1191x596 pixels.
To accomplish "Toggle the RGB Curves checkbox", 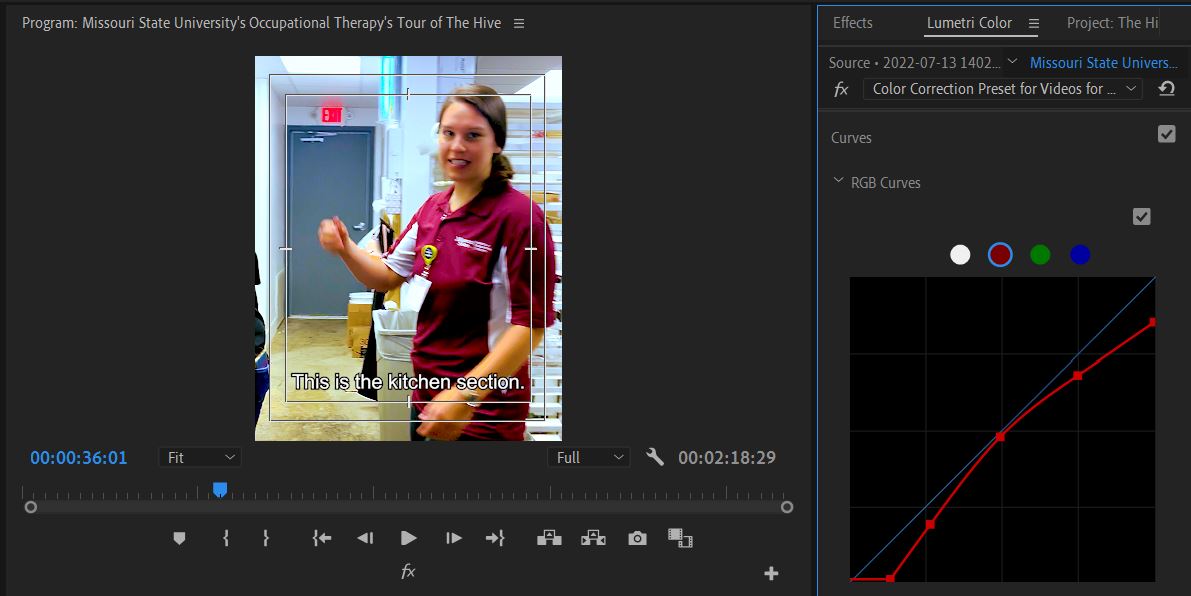I will 1142,216.
